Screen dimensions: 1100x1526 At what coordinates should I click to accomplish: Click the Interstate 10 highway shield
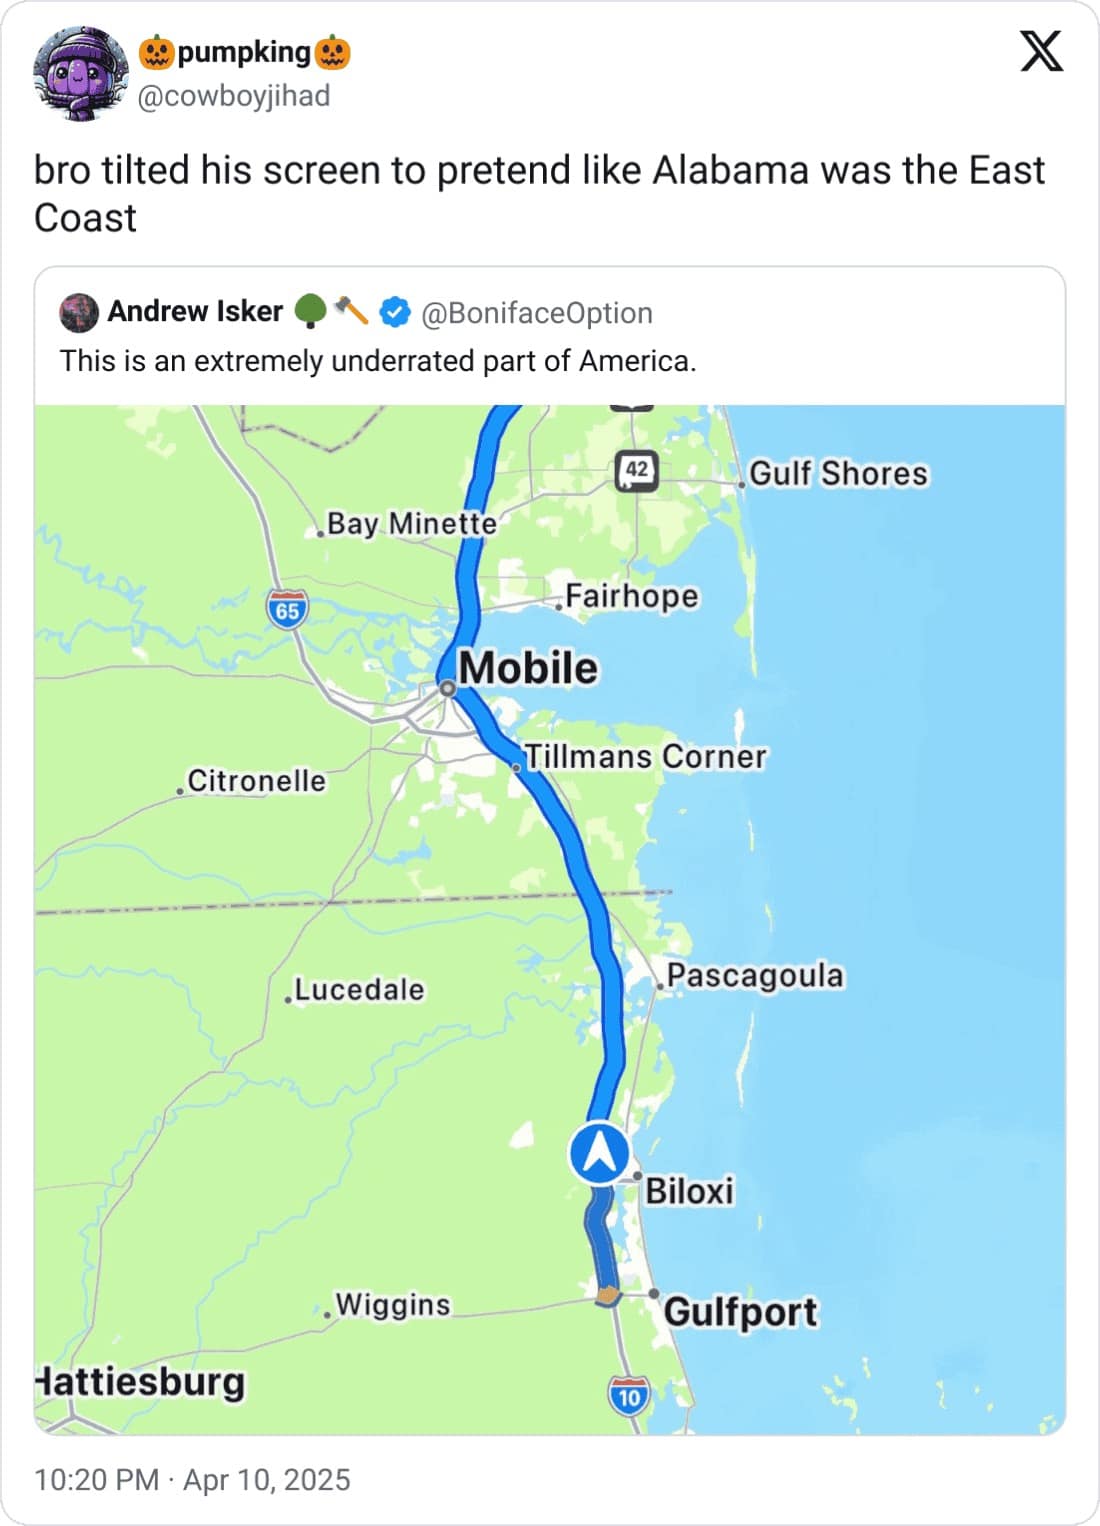pyautogui.click(x=628, y=1396)
